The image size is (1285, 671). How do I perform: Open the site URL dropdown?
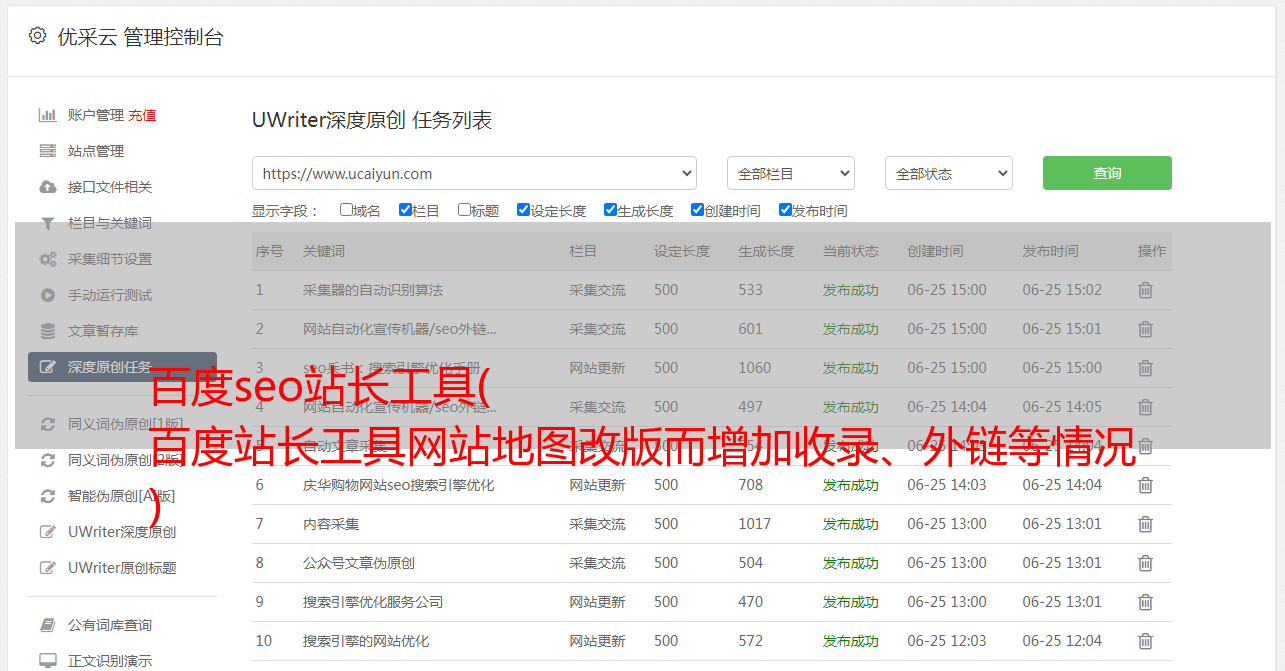click(x=474, y=173)
